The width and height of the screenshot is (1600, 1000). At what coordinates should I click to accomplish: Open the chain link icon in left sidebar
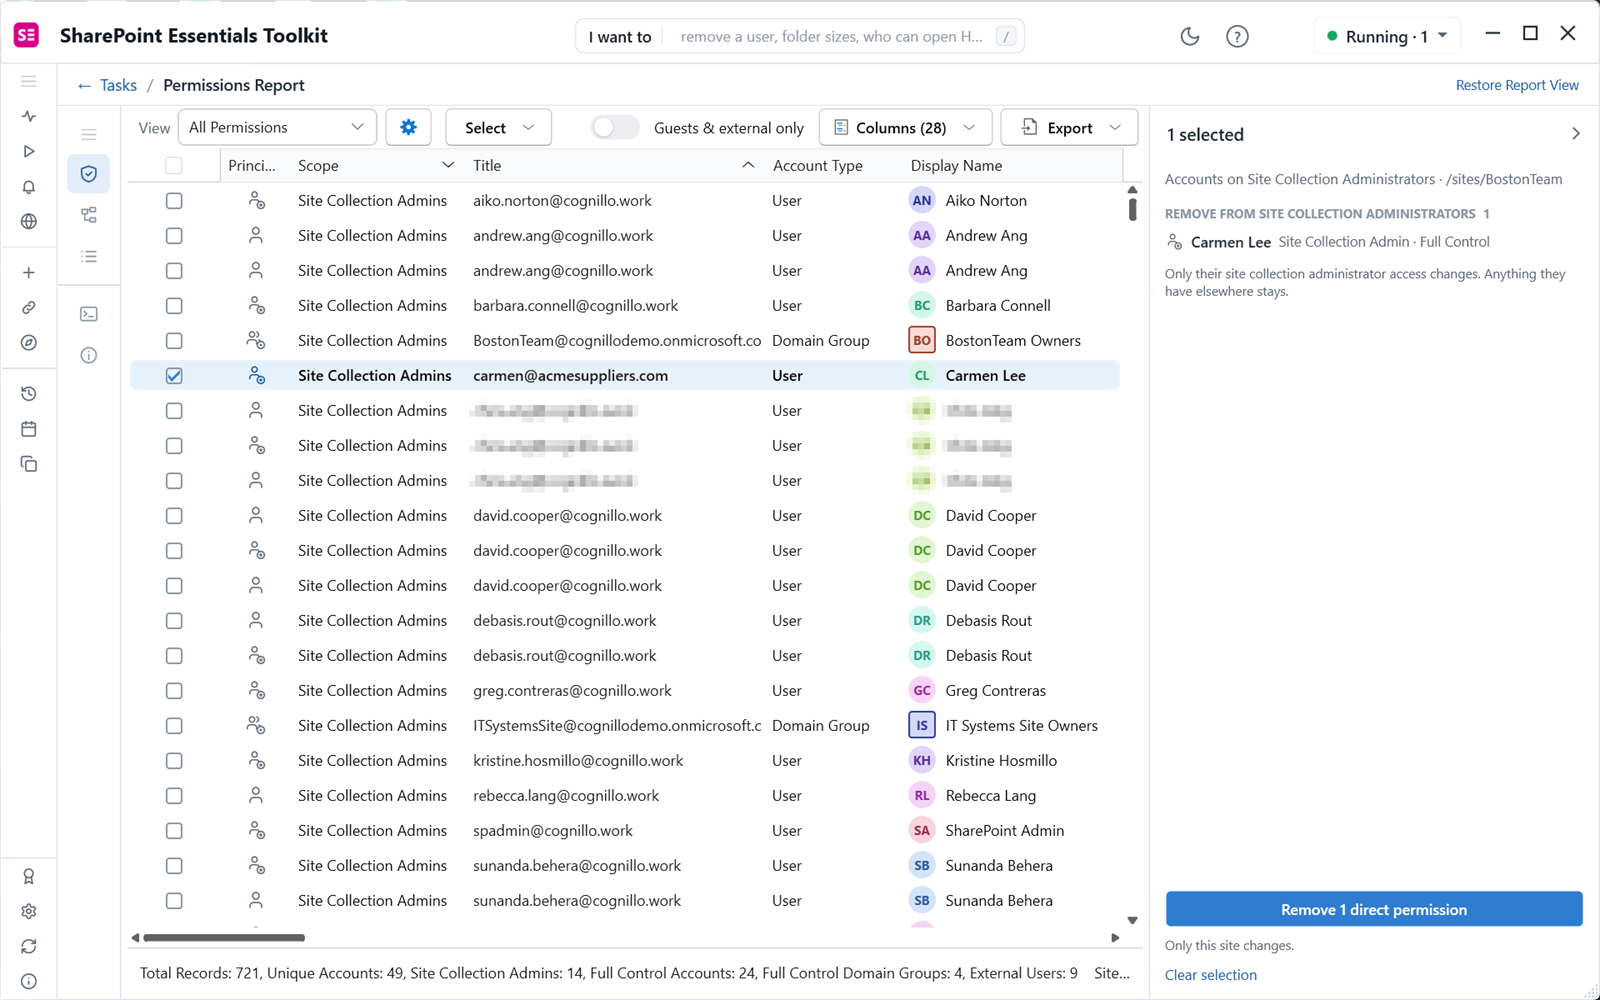pos(29,308)
